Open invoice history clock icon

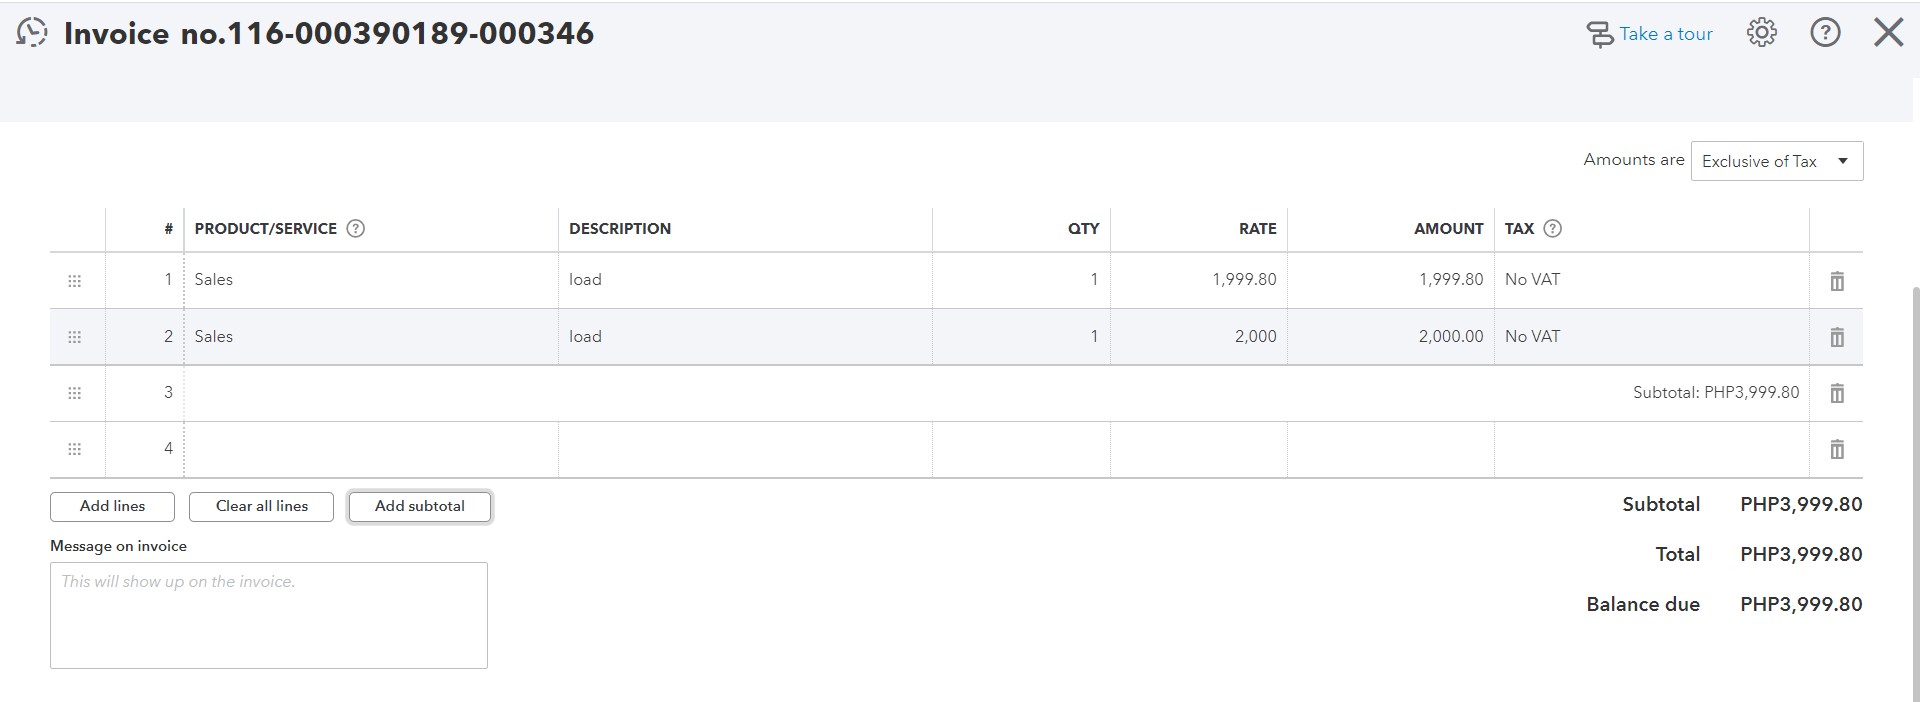[x=32, y=33]
